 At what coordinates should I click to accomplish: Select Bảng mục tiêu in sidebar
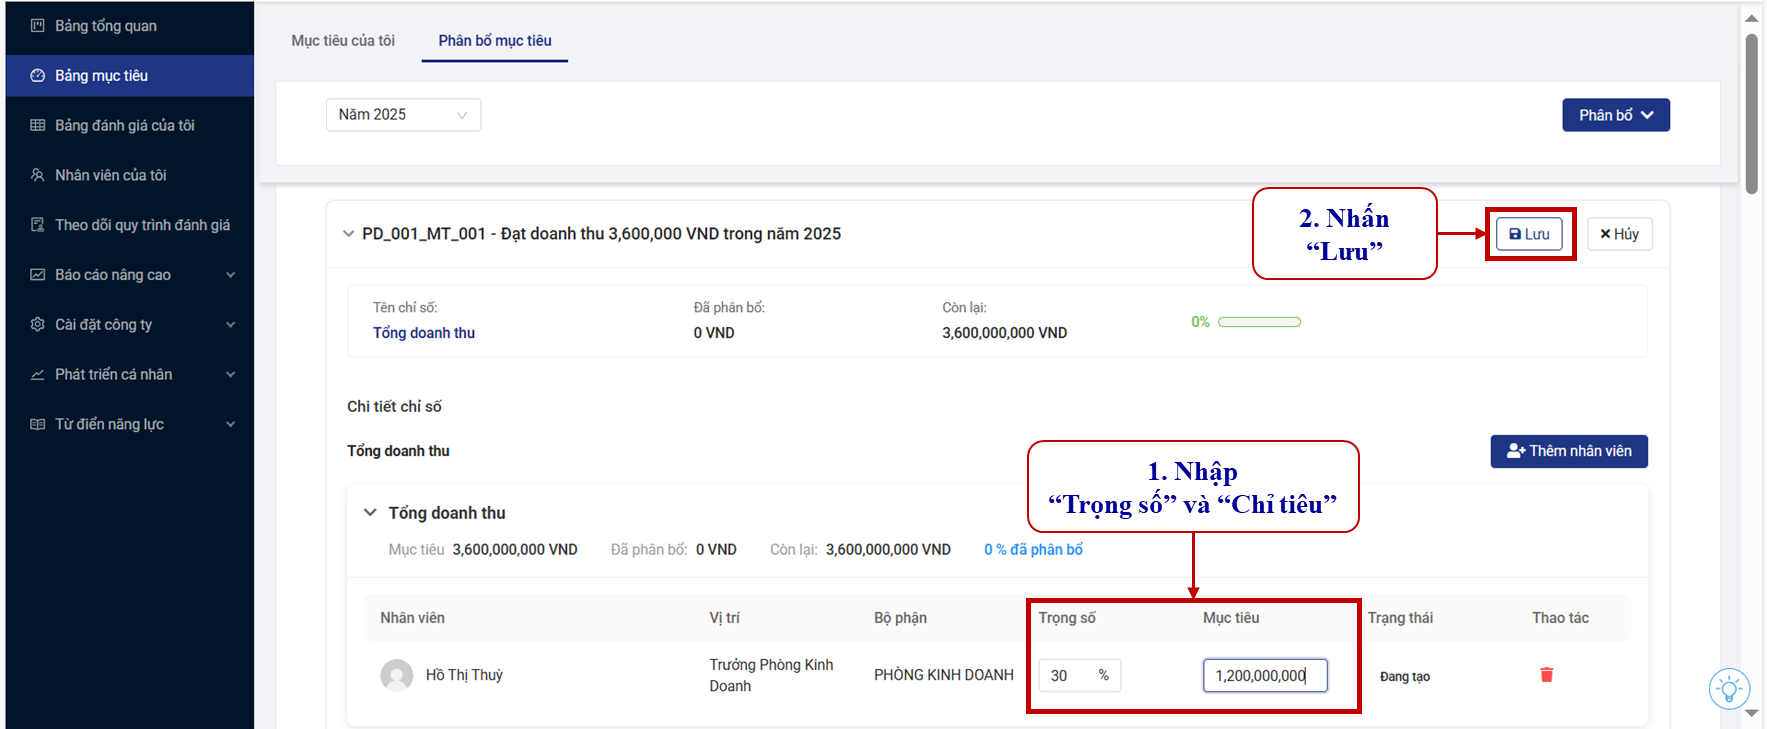101,76
